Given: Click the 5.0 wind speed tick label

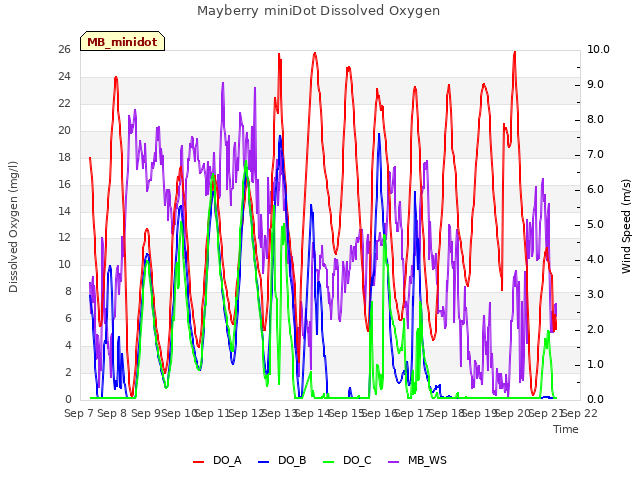Looking at the screenshot, I should click(596, 224).
